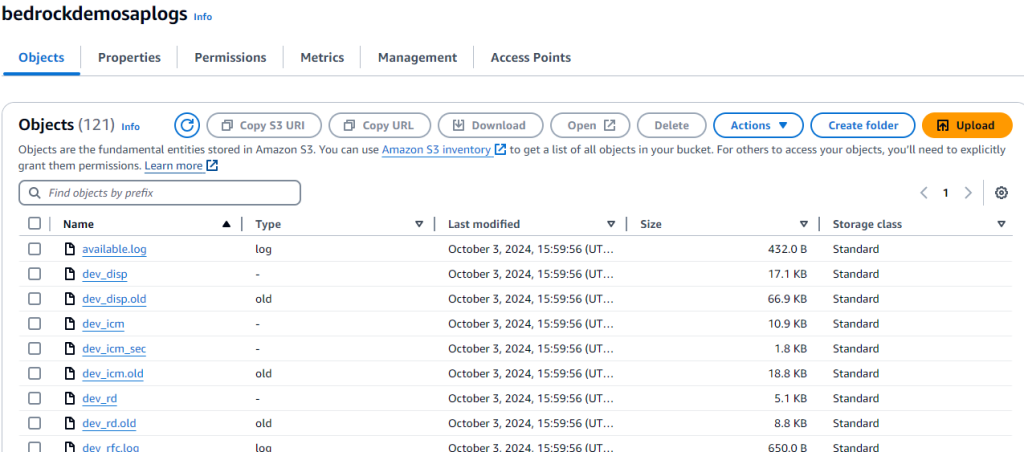Click the file icon beside available.log

(69, 249)
